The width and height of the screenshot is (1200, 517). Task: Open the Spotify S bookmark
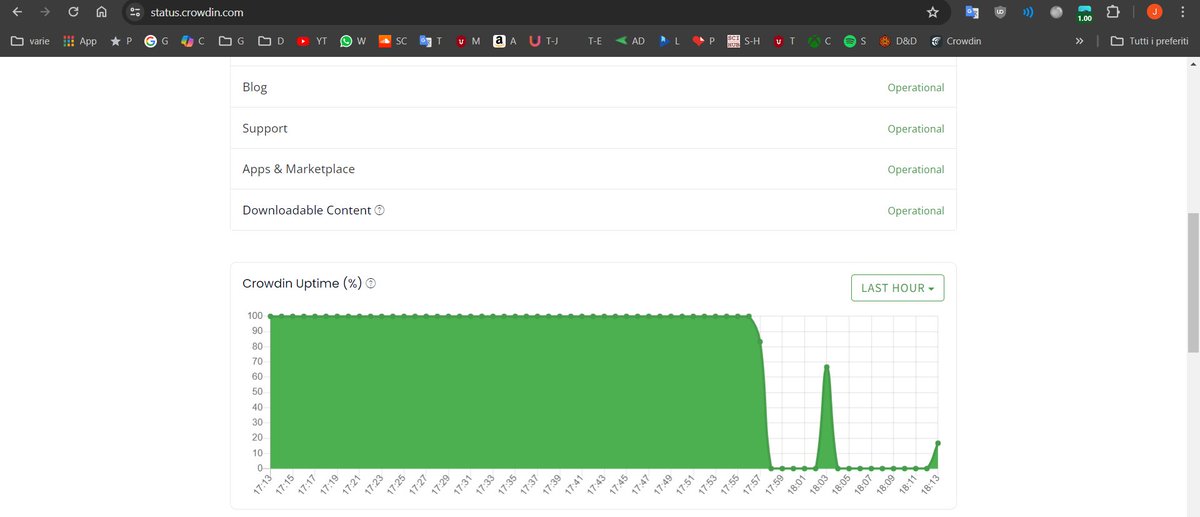coord(854,41)
